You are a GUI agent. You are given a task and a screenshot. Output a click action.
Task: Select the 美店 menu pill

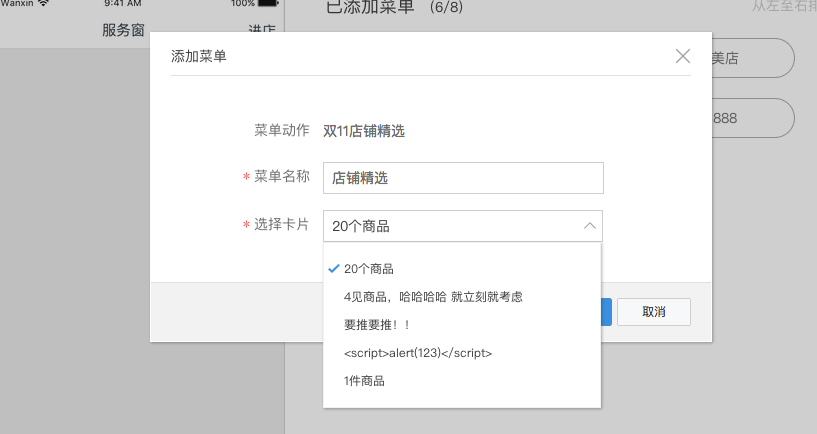coord(750,58)
